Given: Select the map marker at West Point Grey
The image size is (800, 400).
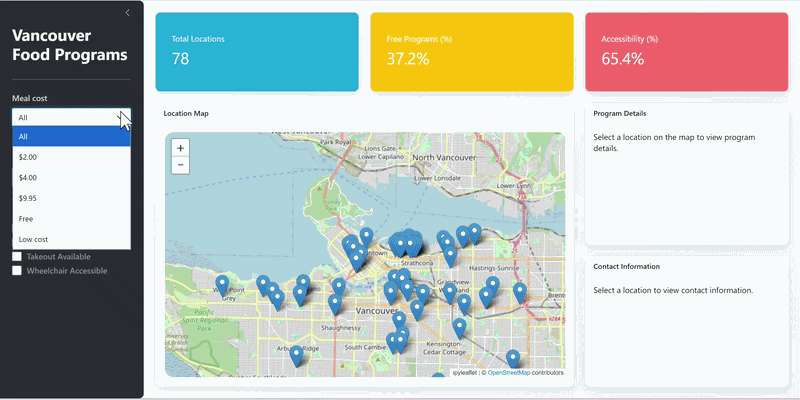Looking at the screenshot, I should pos(222,286).
